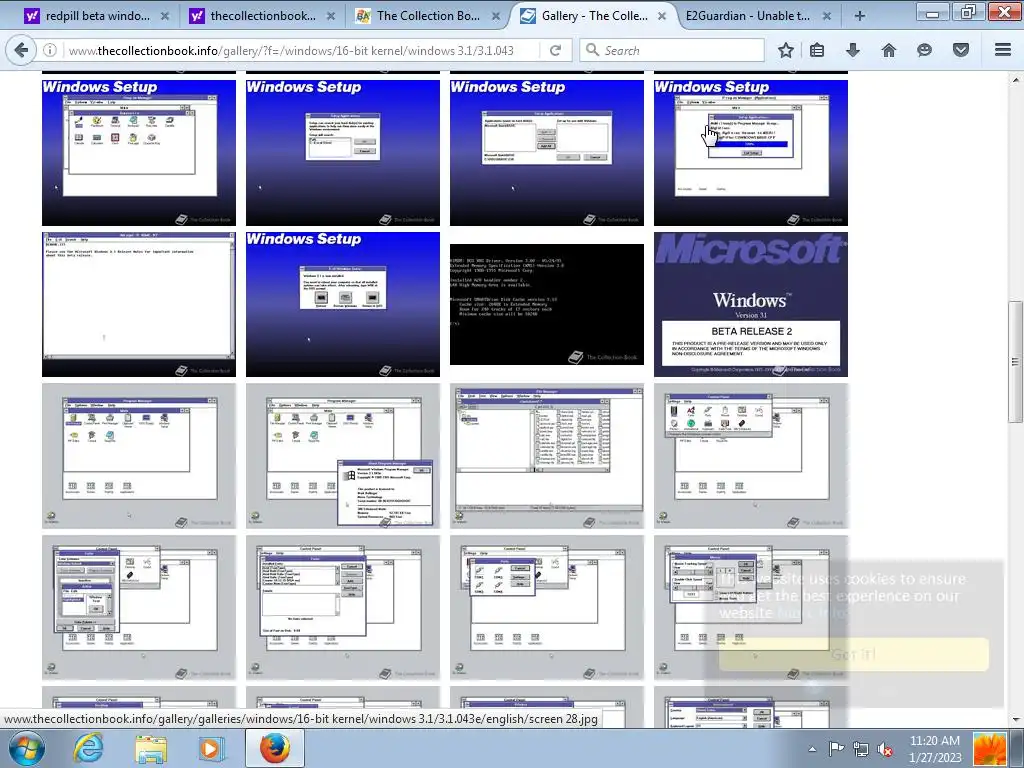Image resolution: width=1024 pixels, height=768 pixels.
Task: Open the Windows Start orb
Action: (x=27, y=748)
